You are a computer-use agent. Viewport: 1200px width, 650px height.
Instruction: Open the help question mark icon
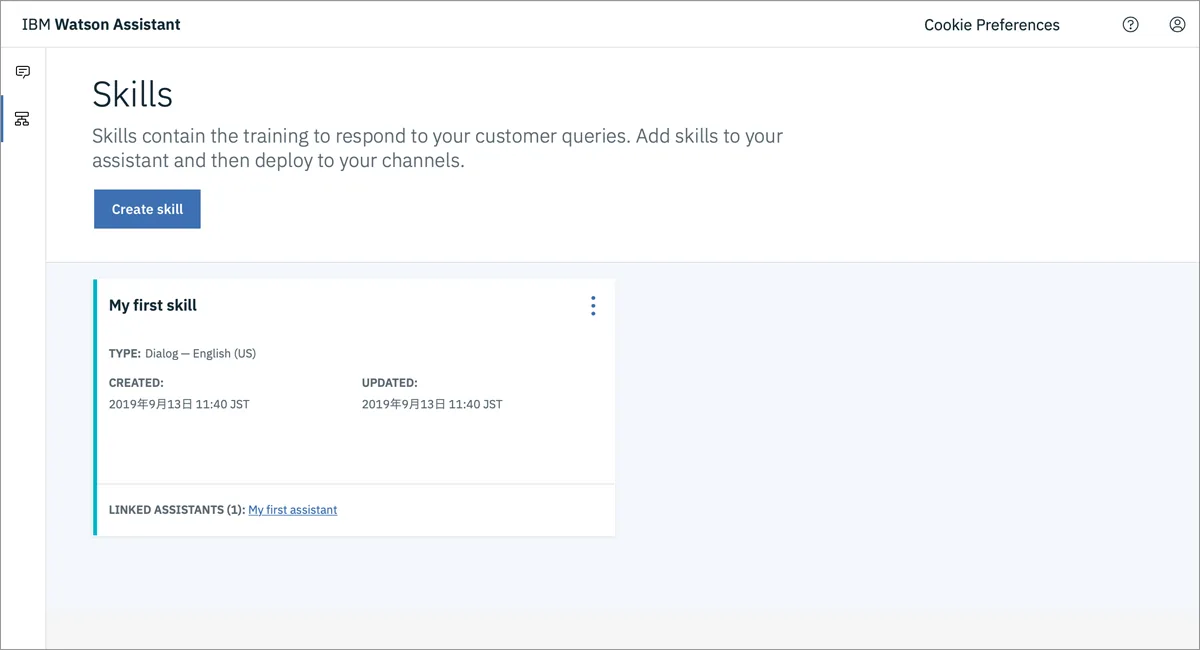(x=1130, y=25)
